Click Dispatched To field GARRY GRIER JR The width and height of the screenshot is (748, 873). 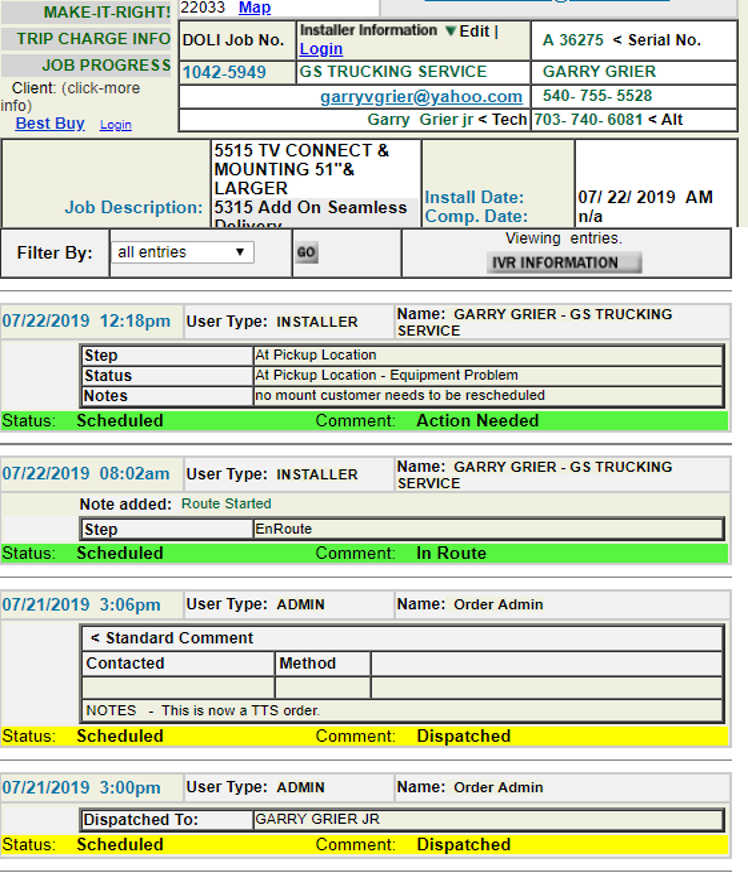(487, 820)
